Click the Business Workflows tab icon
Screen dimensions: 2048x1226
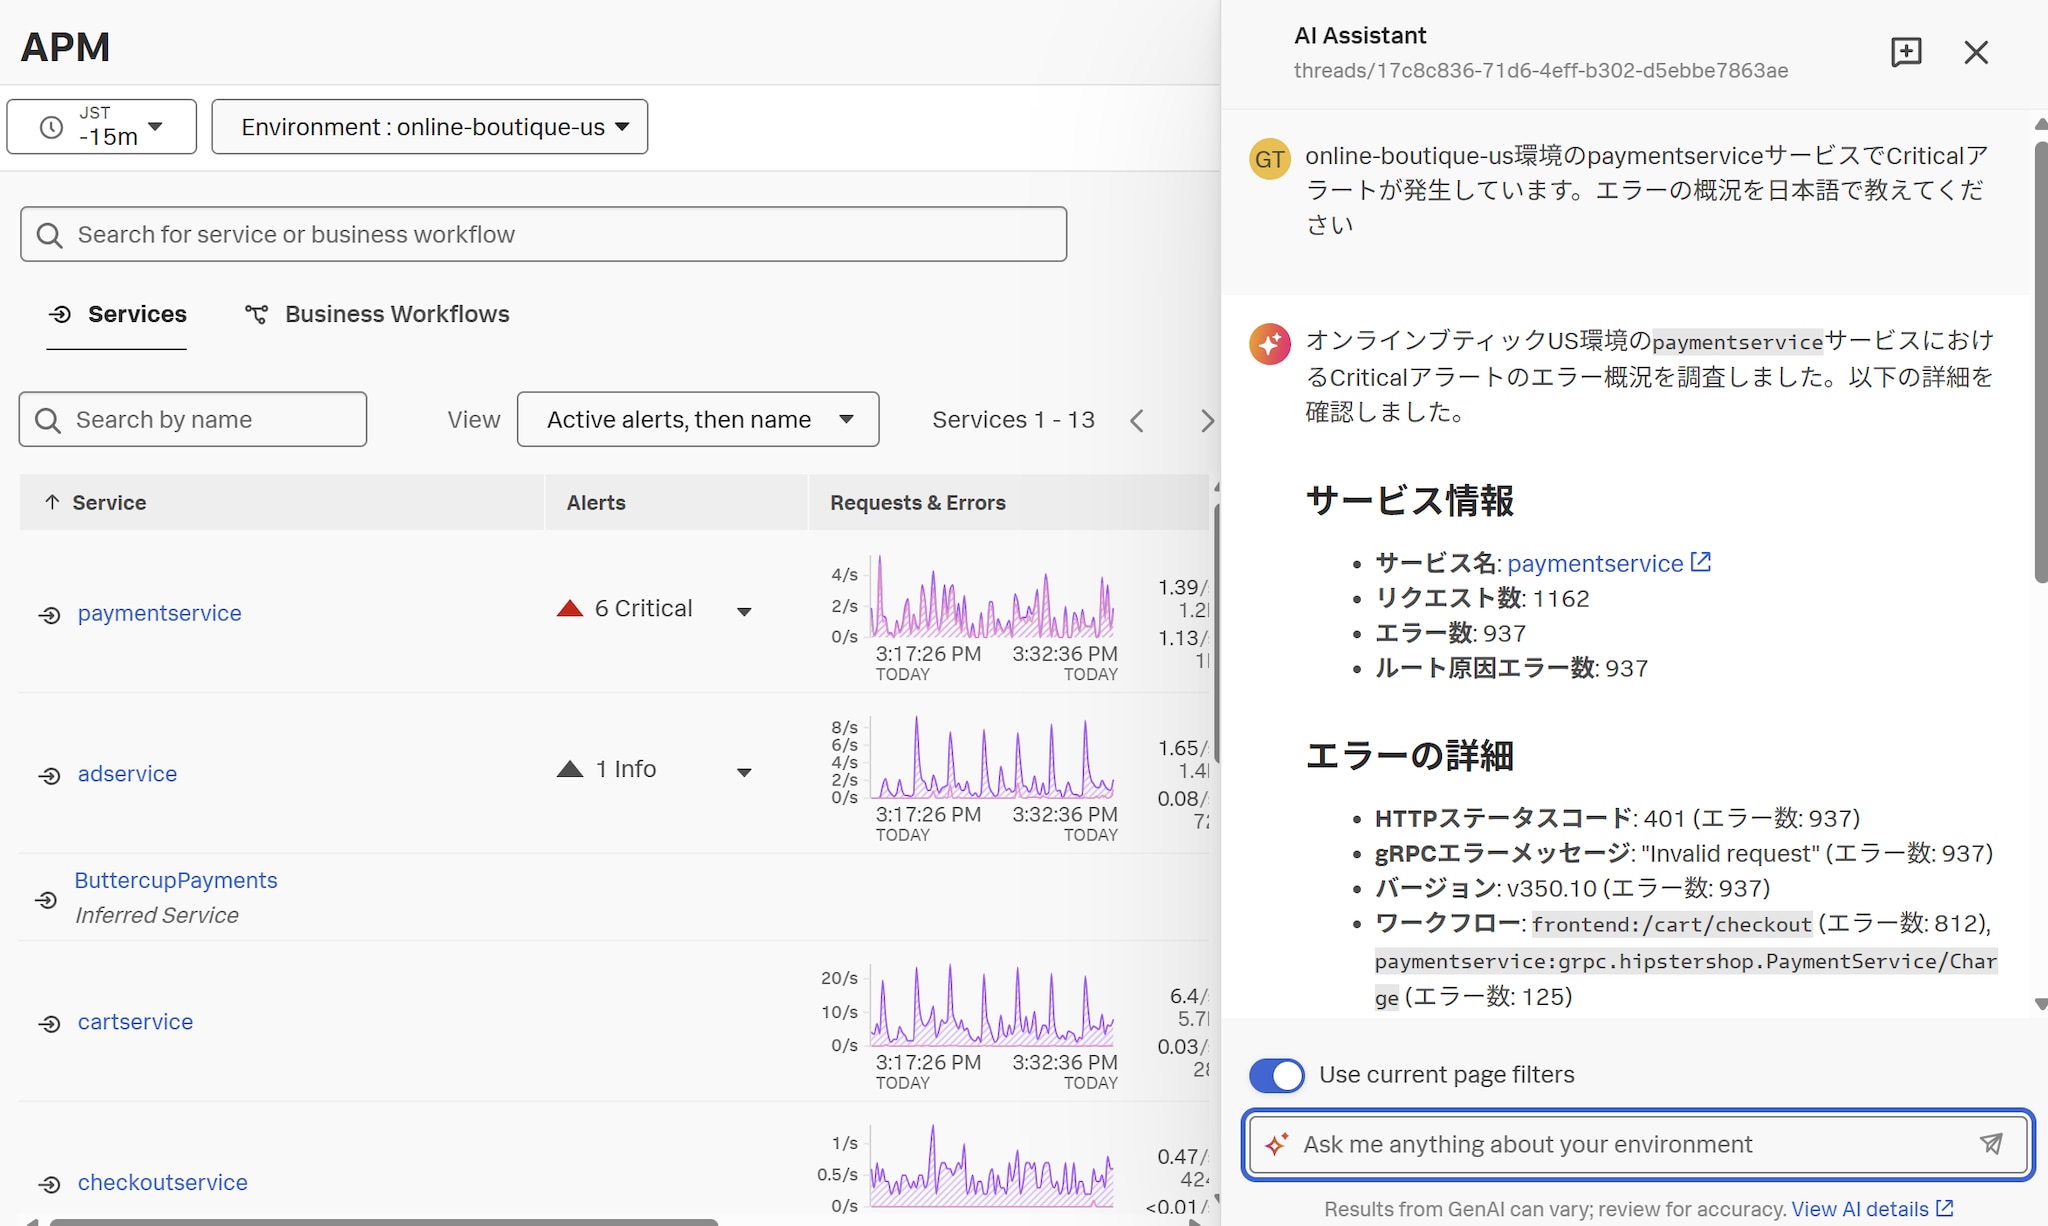click(256, 315)
